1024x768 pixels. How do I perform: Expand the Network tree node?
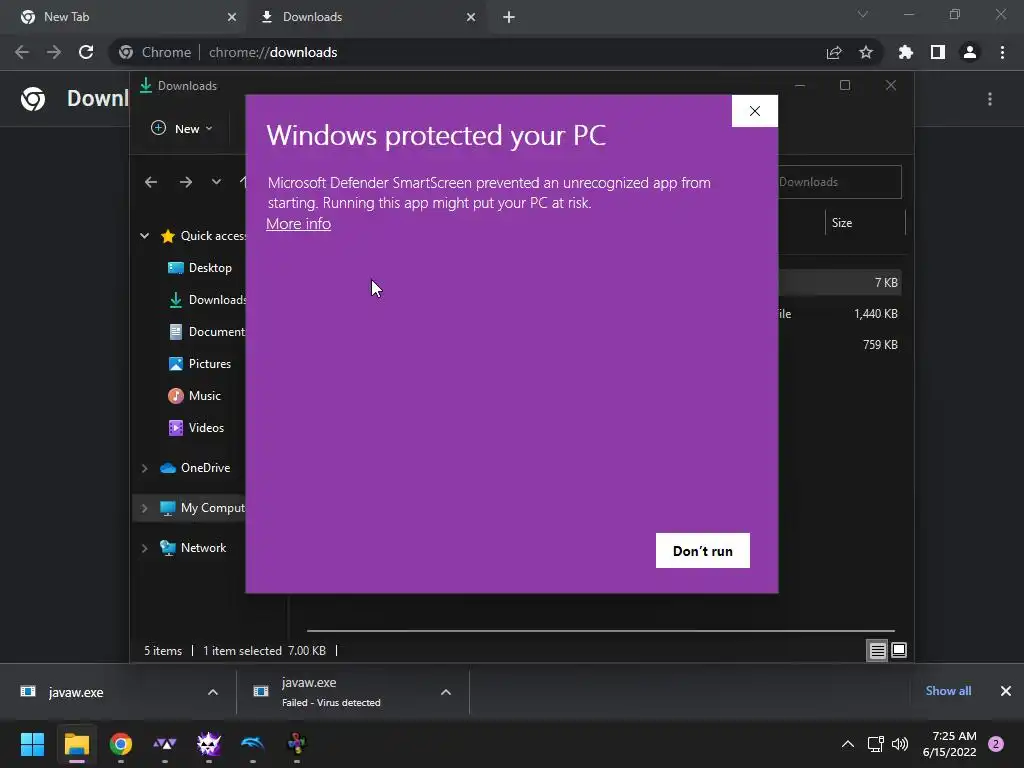click(x=144, y=548)
